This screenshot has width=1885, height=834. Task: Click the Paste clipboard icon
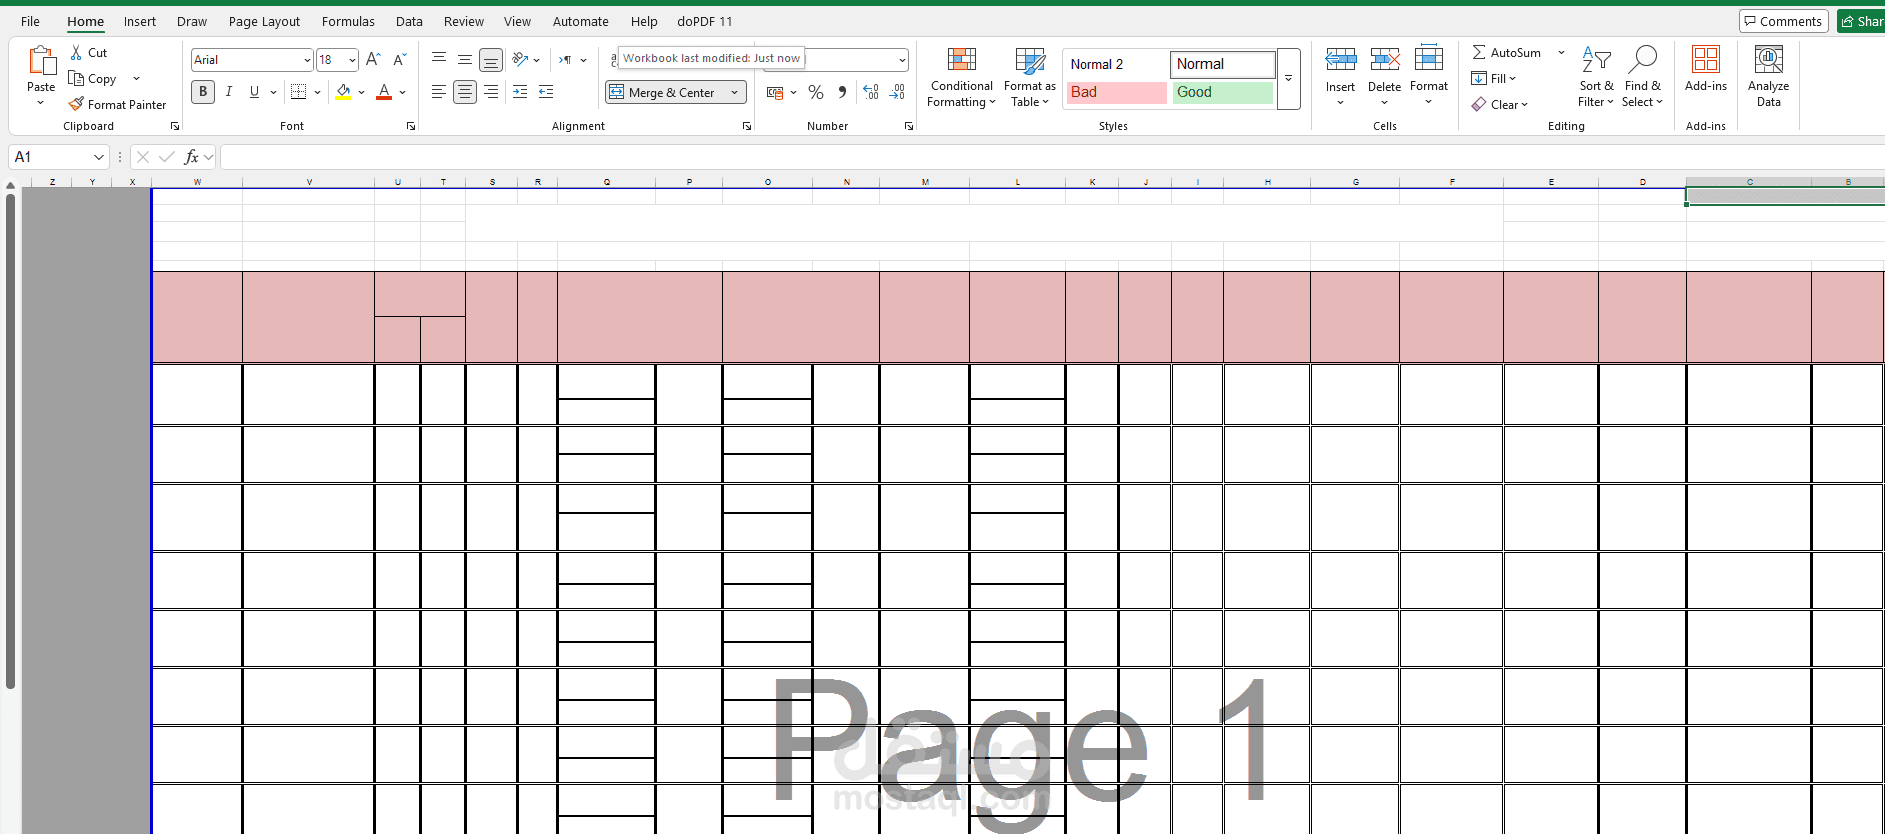pyautogui.click(x=41, y=61)
